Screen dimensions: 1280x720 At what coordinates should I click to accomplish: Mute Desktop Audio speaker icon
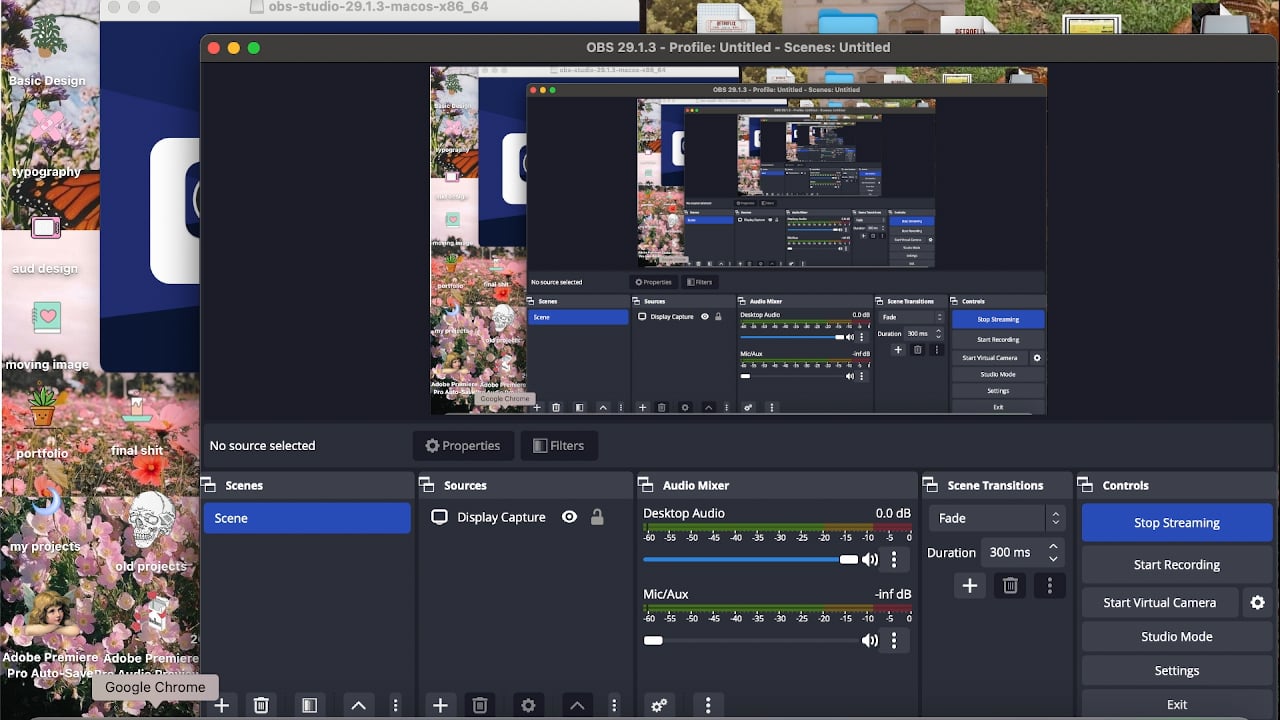coord(870,560)
